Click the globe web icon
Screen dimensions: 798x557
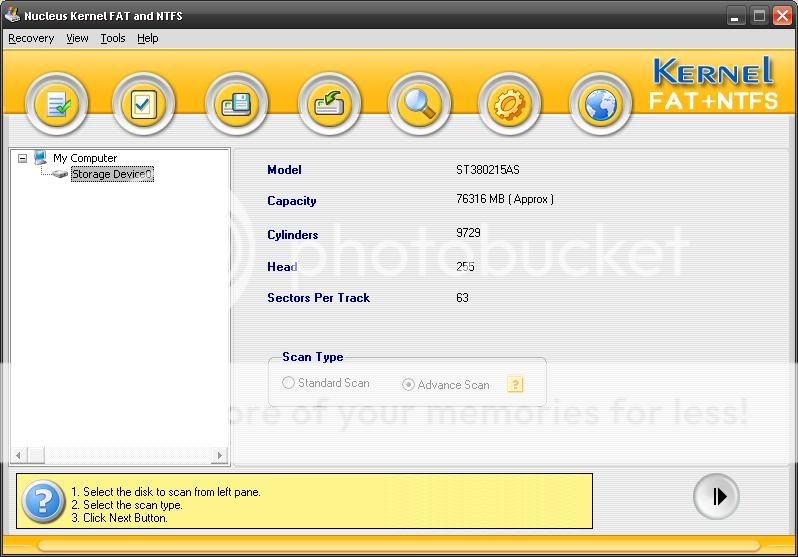(601, 104)
